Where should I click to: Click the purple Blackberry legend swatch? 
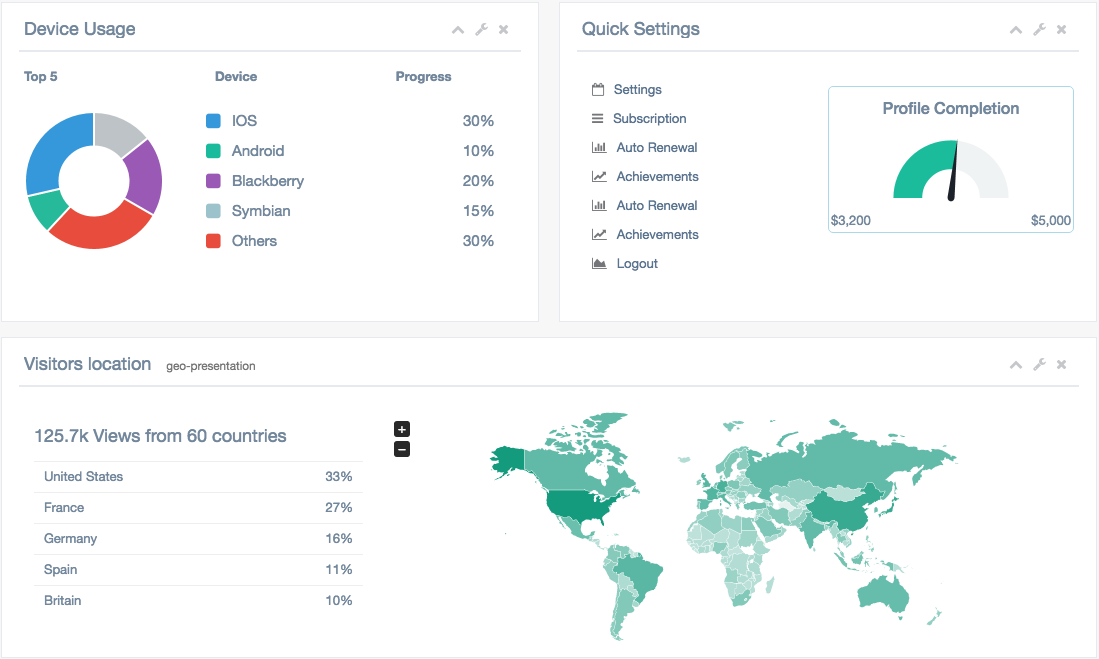click(x=213, y=181)
